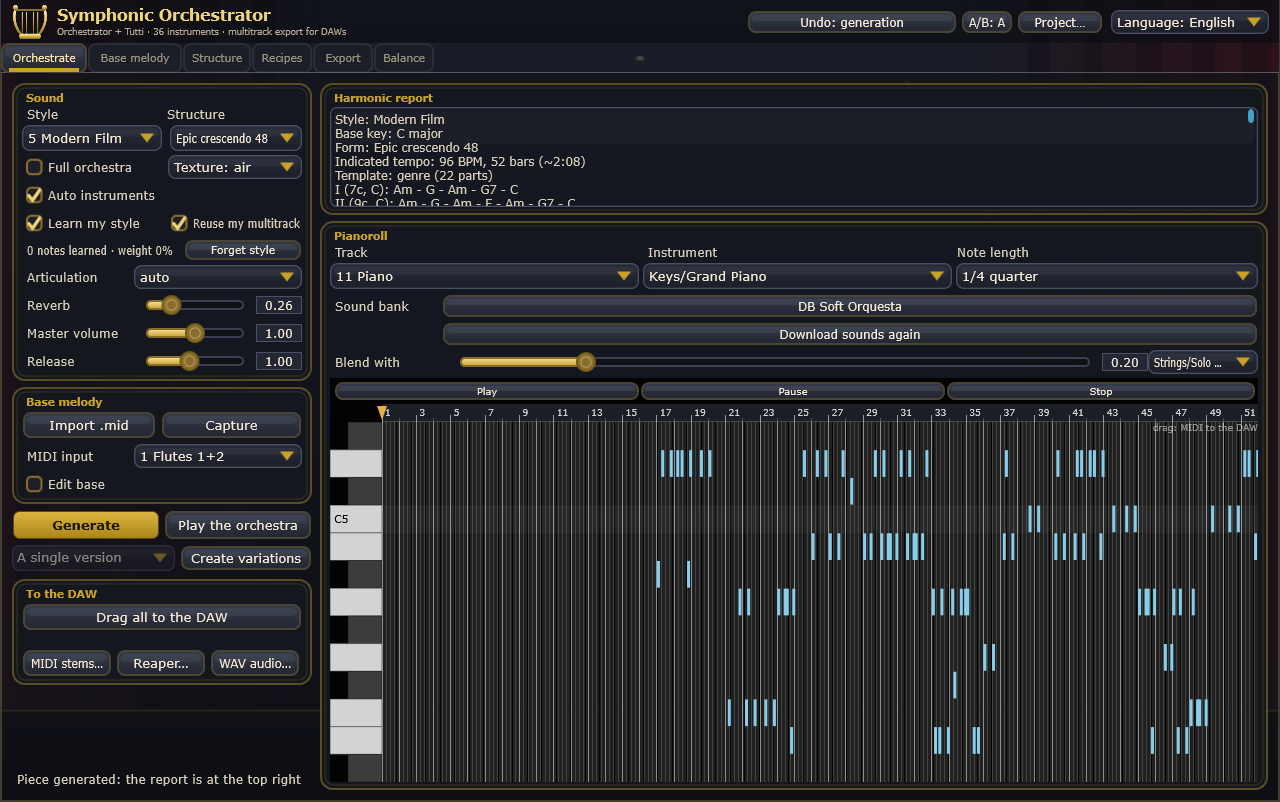Image resolution: width=1280 pixels, height=802 pixels.
Task: Click the Generate button
Action: [86, 525]
